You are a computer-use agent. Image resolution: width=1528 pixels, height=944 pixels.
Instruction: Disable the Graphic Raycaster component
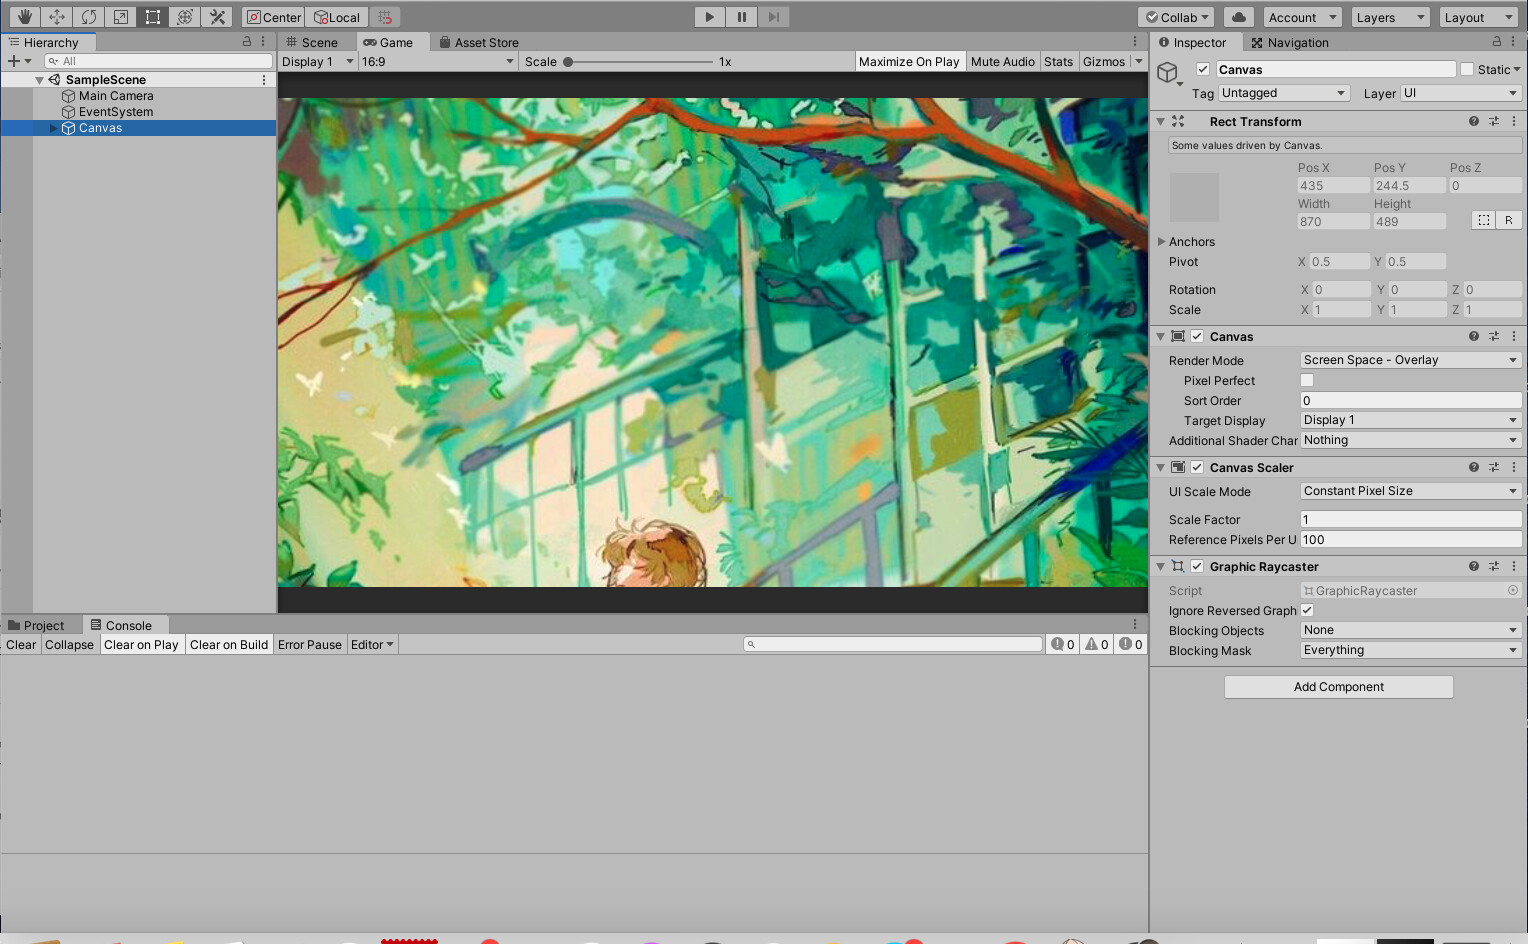[1197, 566]
